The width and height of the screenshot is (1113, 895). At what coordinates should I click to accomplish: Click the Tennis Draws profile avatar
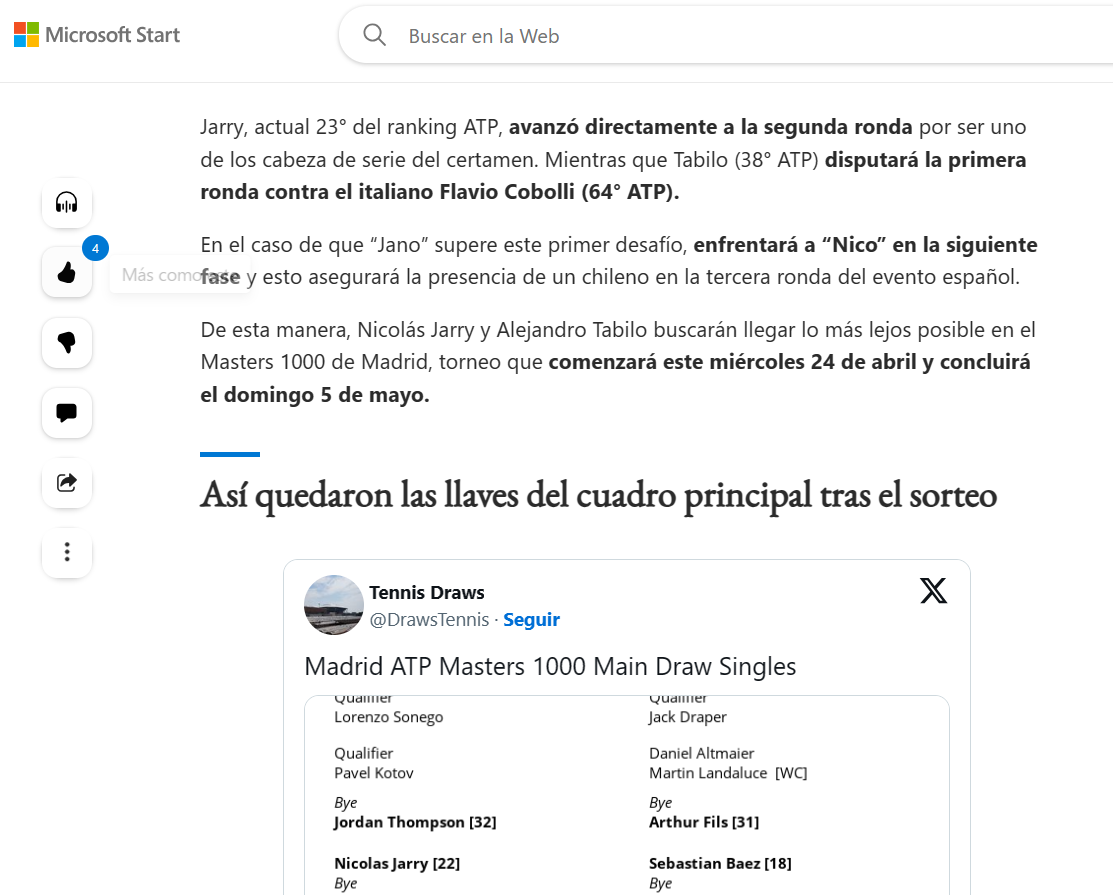point(334,605)
